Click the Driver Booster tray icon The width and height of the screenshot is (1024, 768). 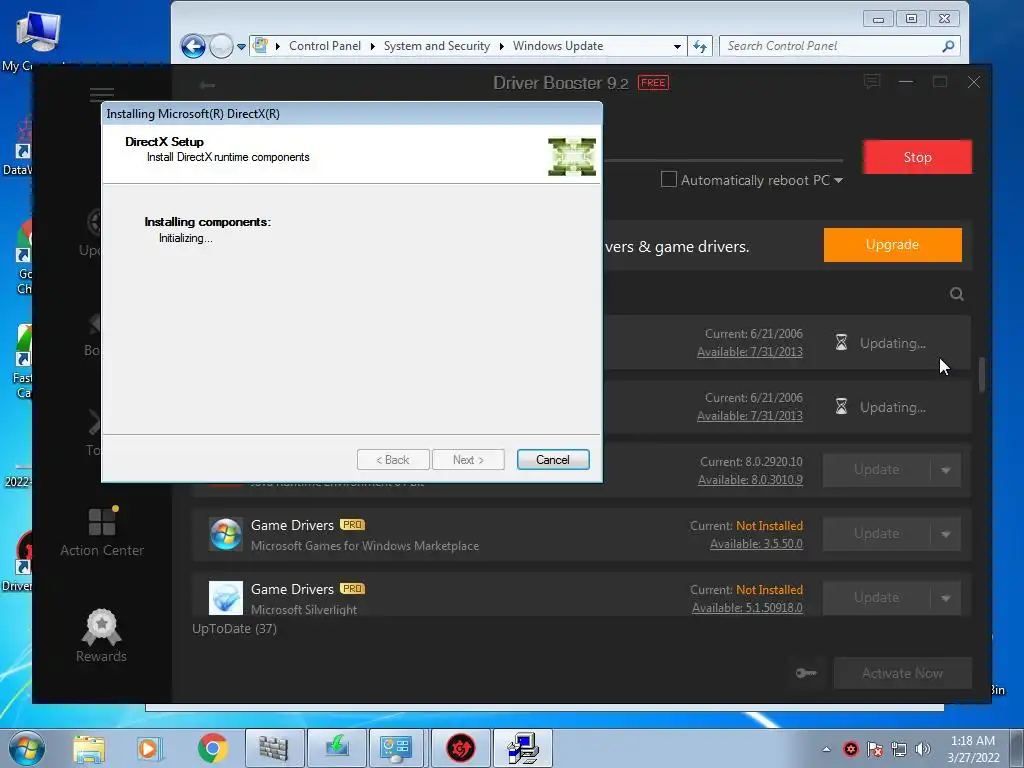tap(851, 749)
